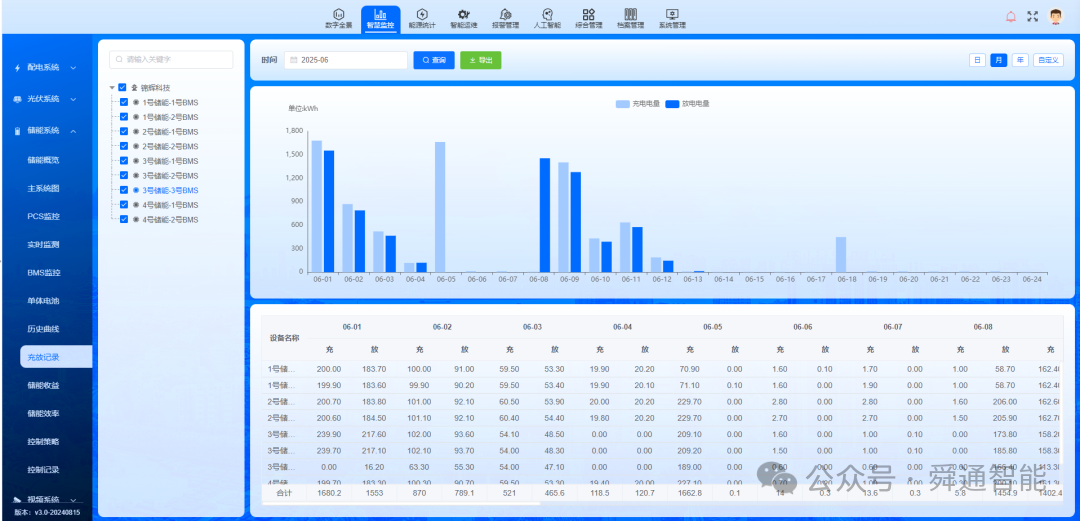Image resolution: width=1080 pixels, height=521 pixels.
Task: Uncheck the 1号储能-2号BMS checkbox
Action: [124, 116]
